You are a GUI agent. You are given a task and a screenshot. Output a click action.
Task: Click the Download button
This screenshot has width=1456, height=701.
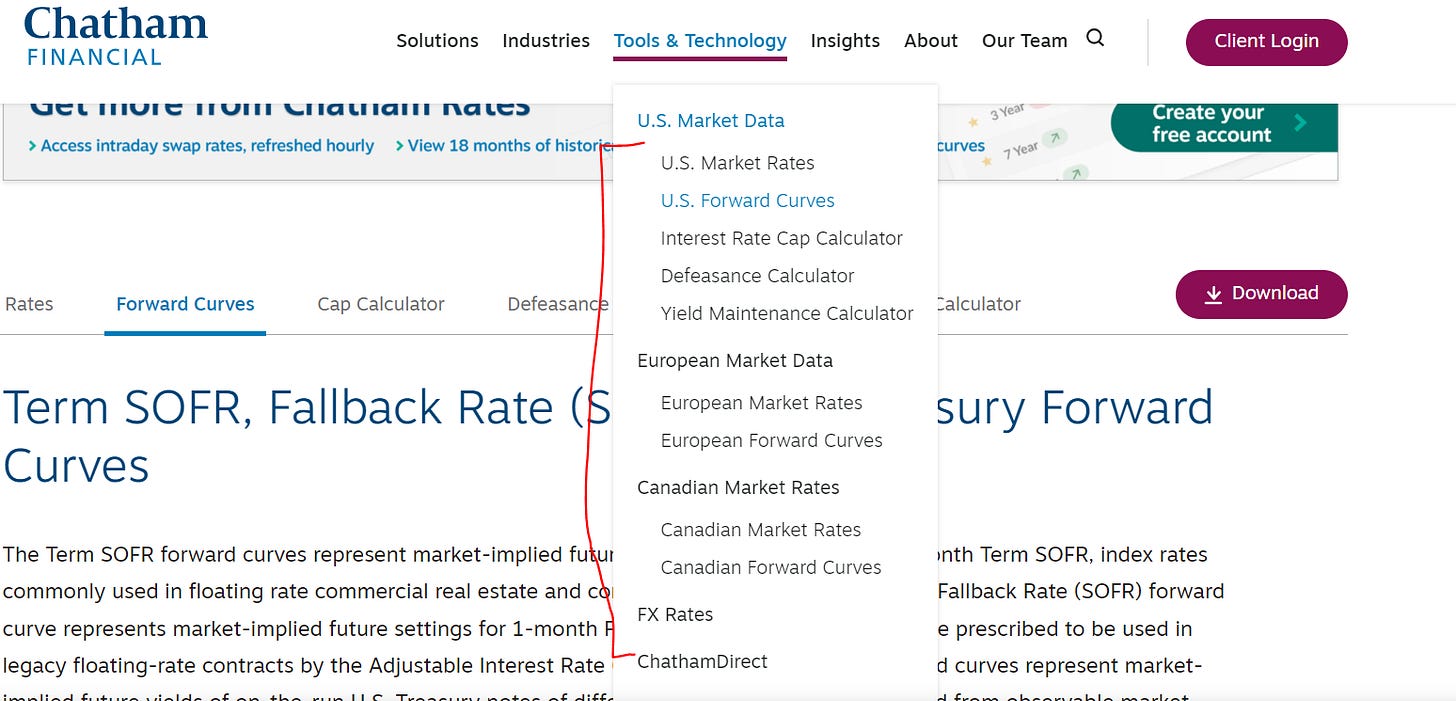pos(1261,294)
